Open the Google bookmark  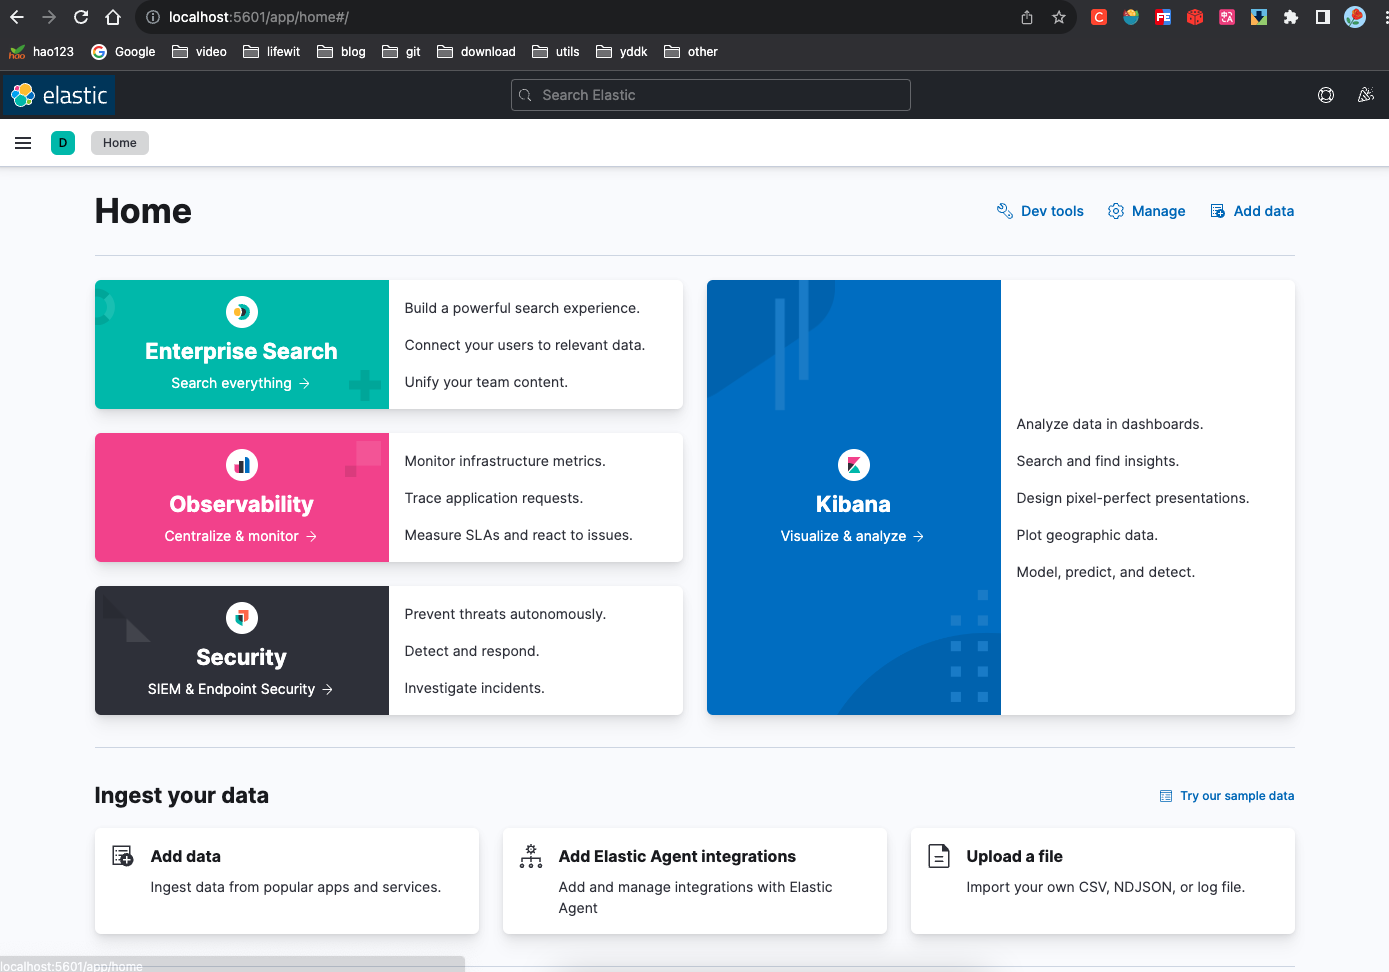tap(123, 52)
